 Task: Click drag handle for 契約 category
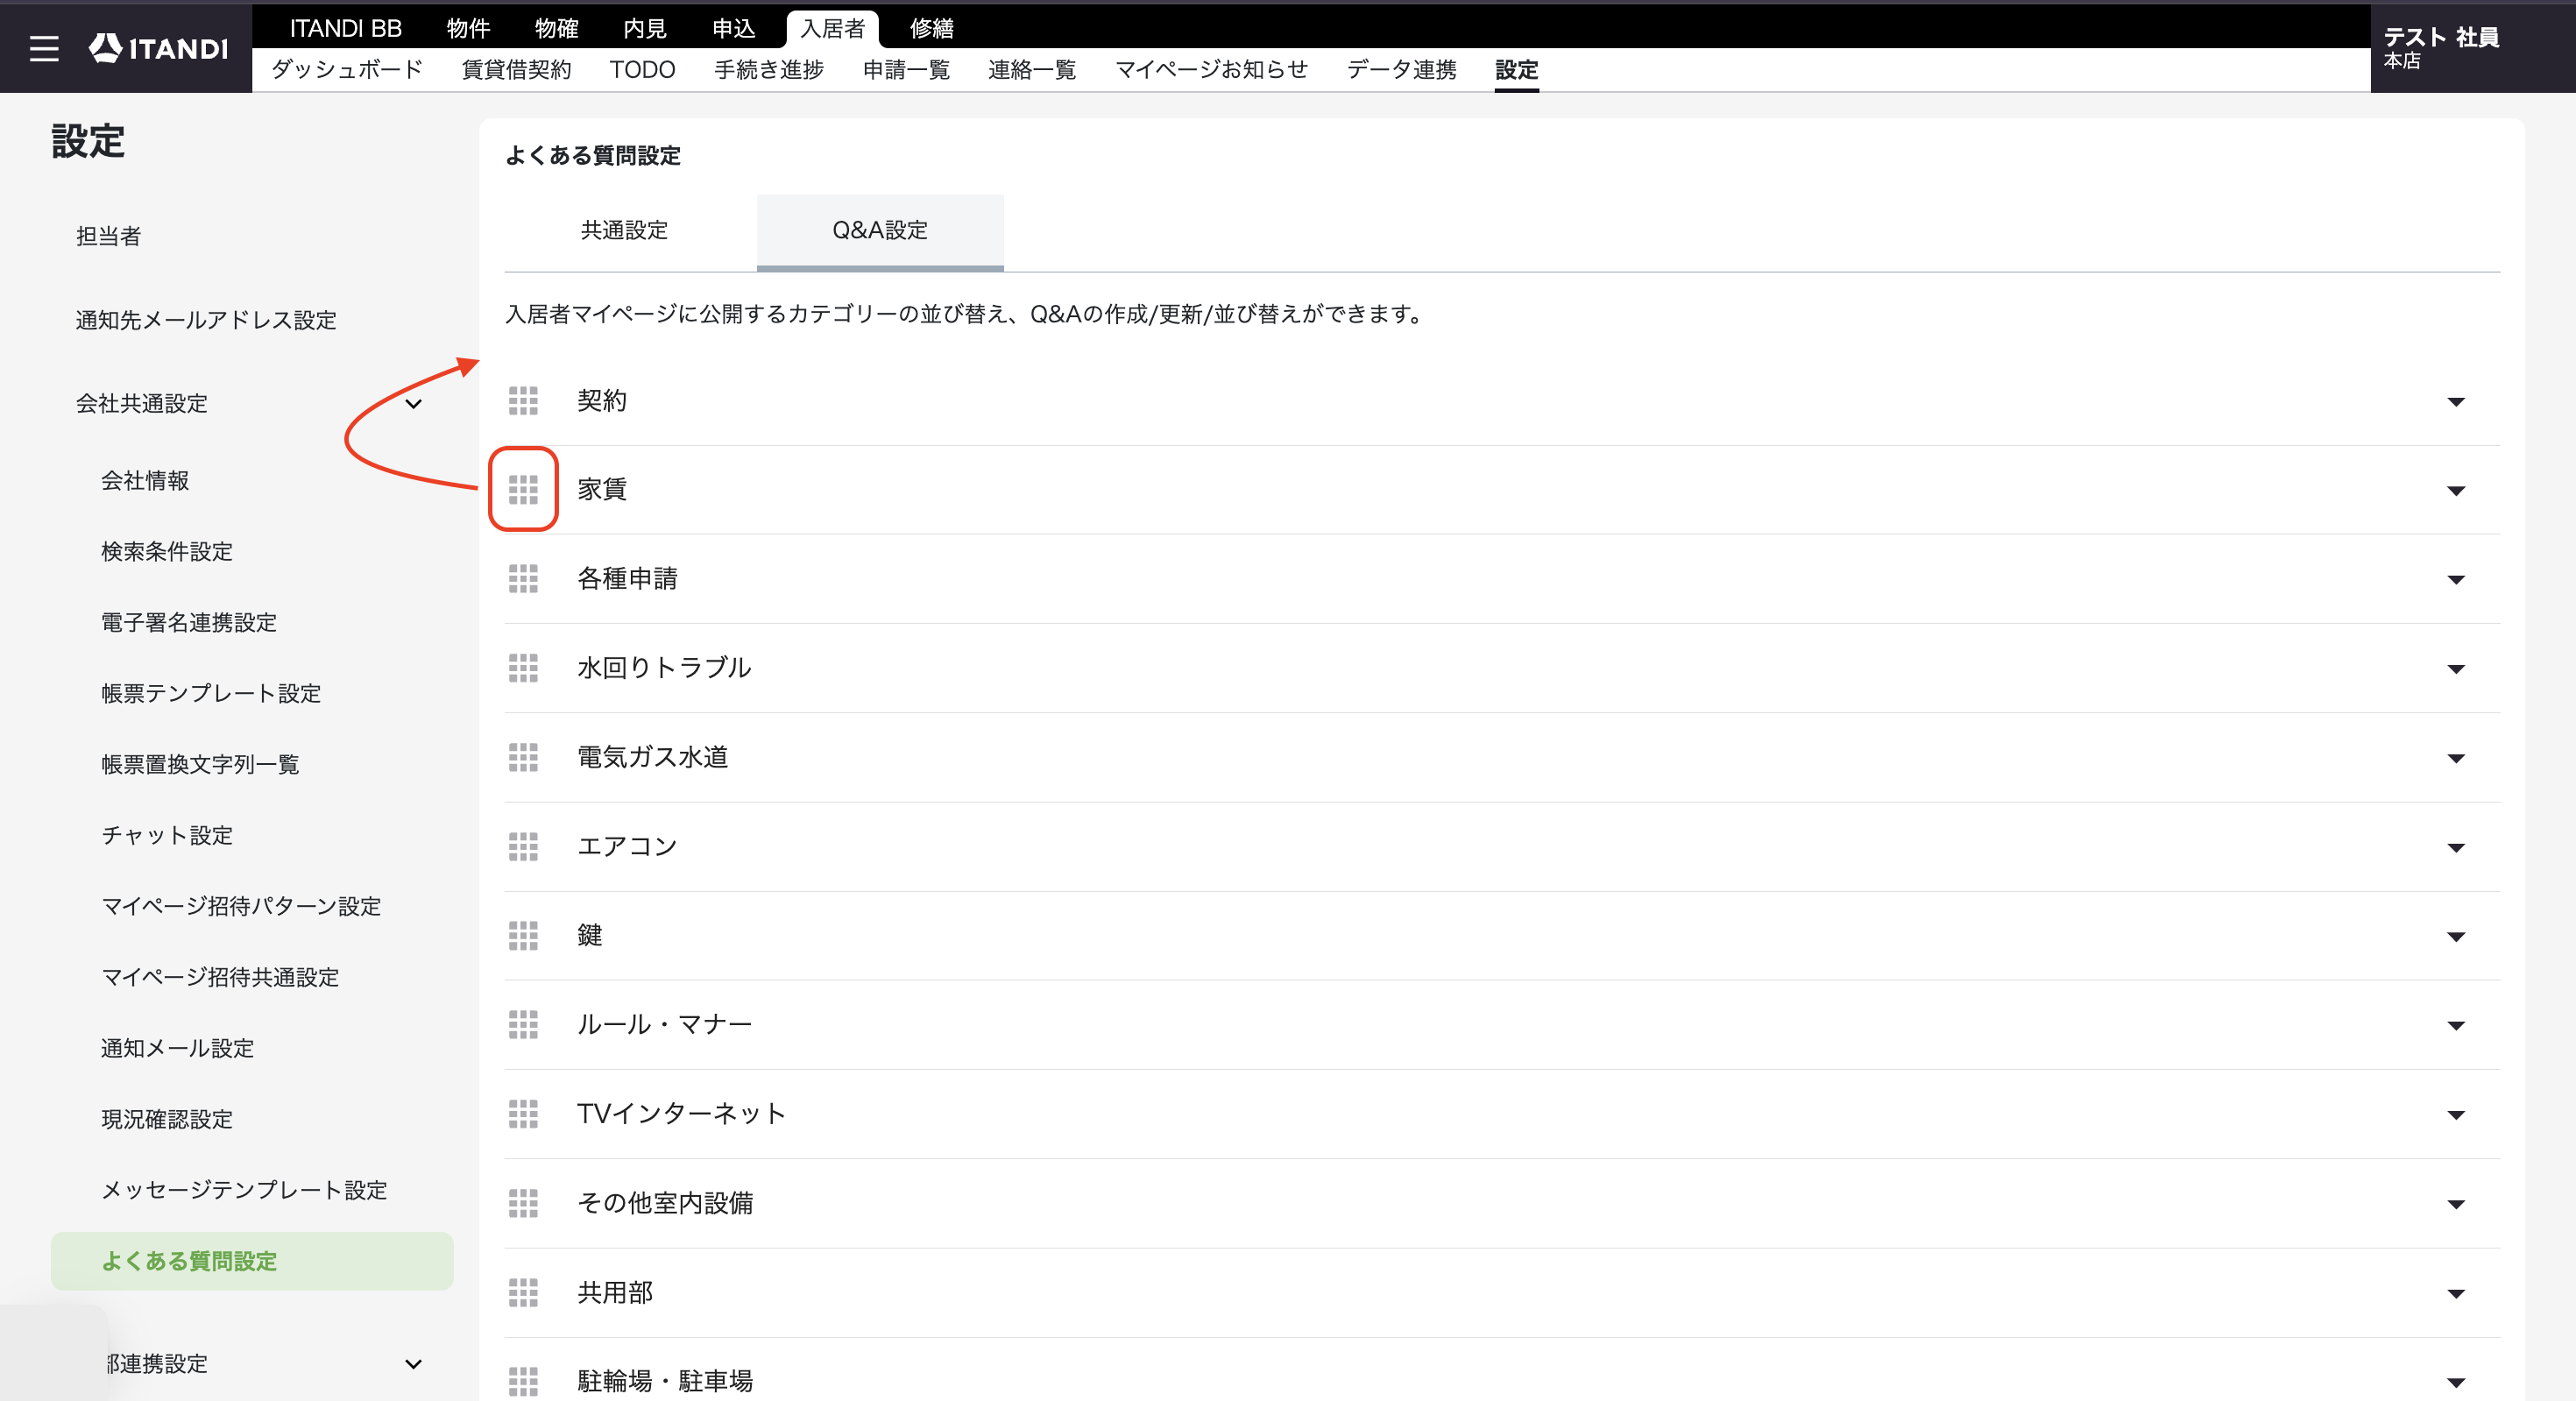pyautogui.click(x=523, y=401)
